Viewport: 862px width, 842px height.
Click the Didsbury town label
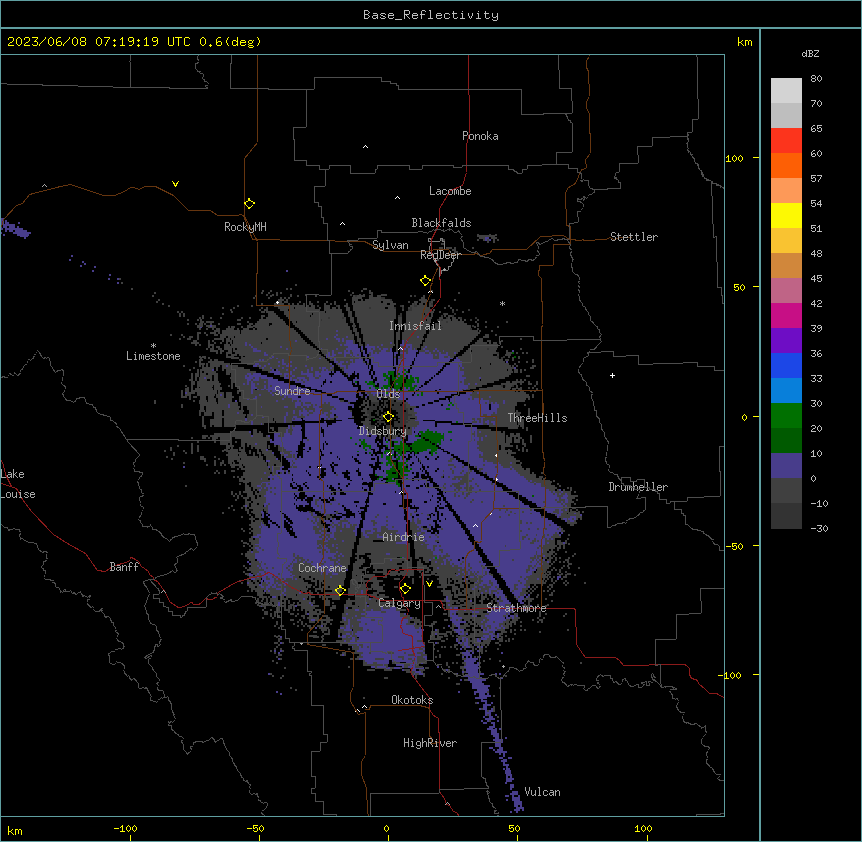[383, 431]
